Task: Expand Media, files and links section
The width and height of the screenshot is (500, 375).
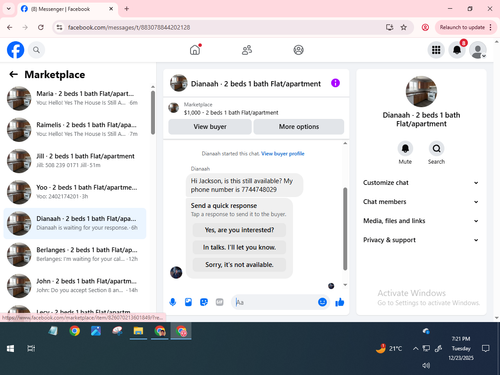Action: [x=421, y=221]
